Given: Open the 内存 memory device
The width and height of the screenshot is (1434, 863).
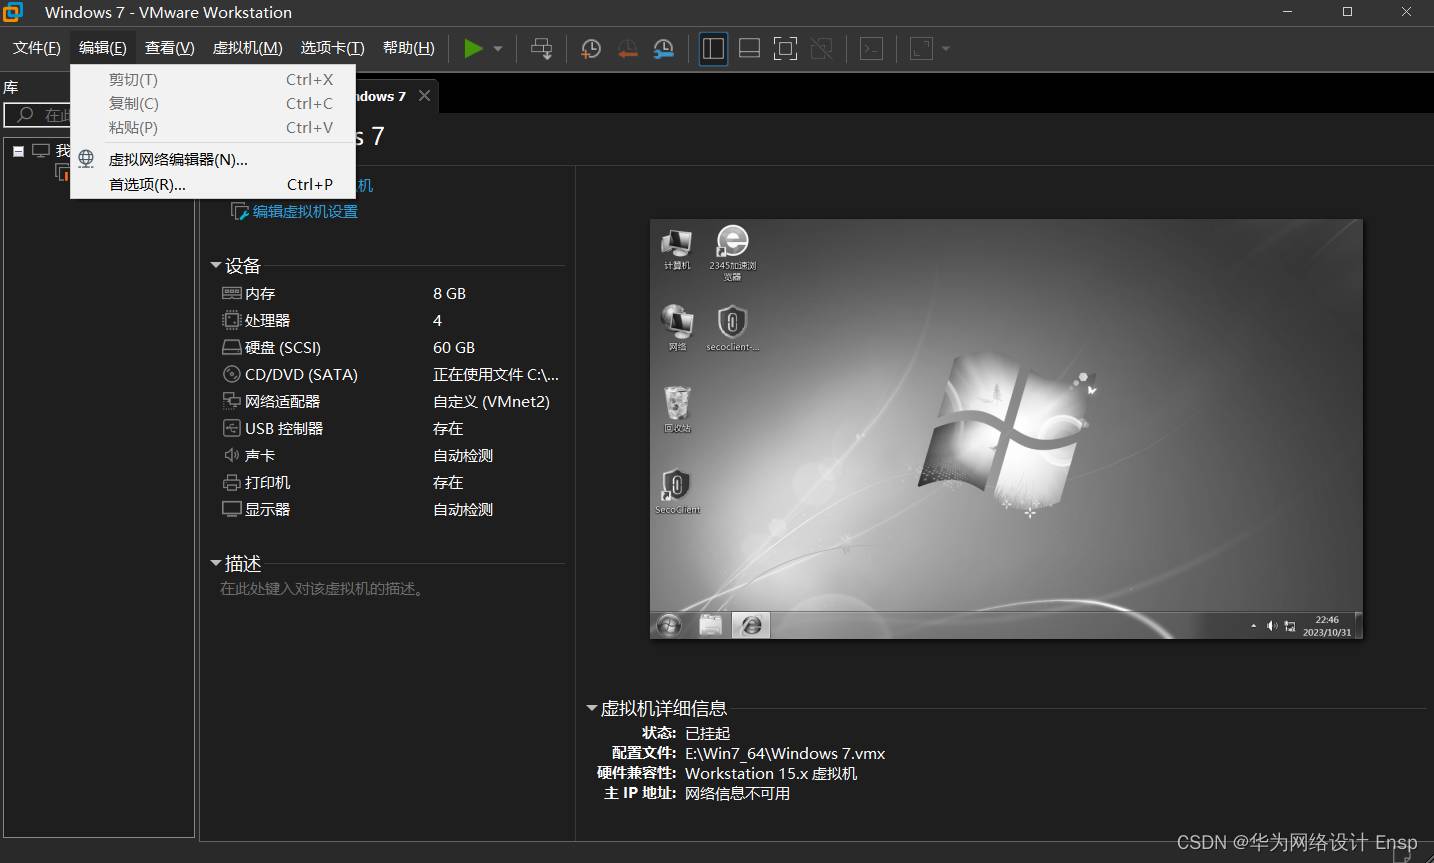Looking at the screenshot, I should (260, 294).
